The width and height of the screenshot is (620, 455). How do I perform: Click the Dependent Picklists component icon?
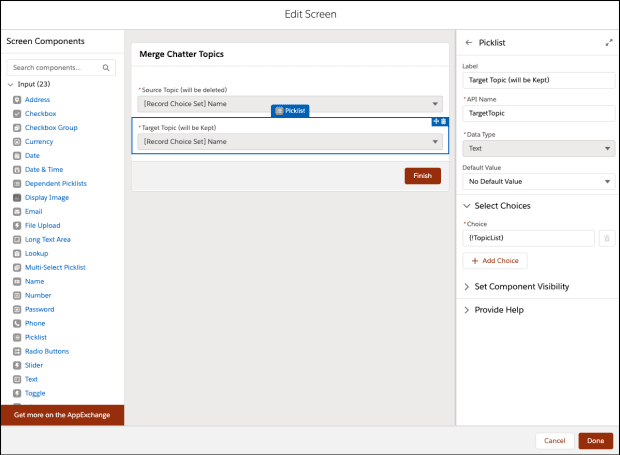(x=17, y=183)
